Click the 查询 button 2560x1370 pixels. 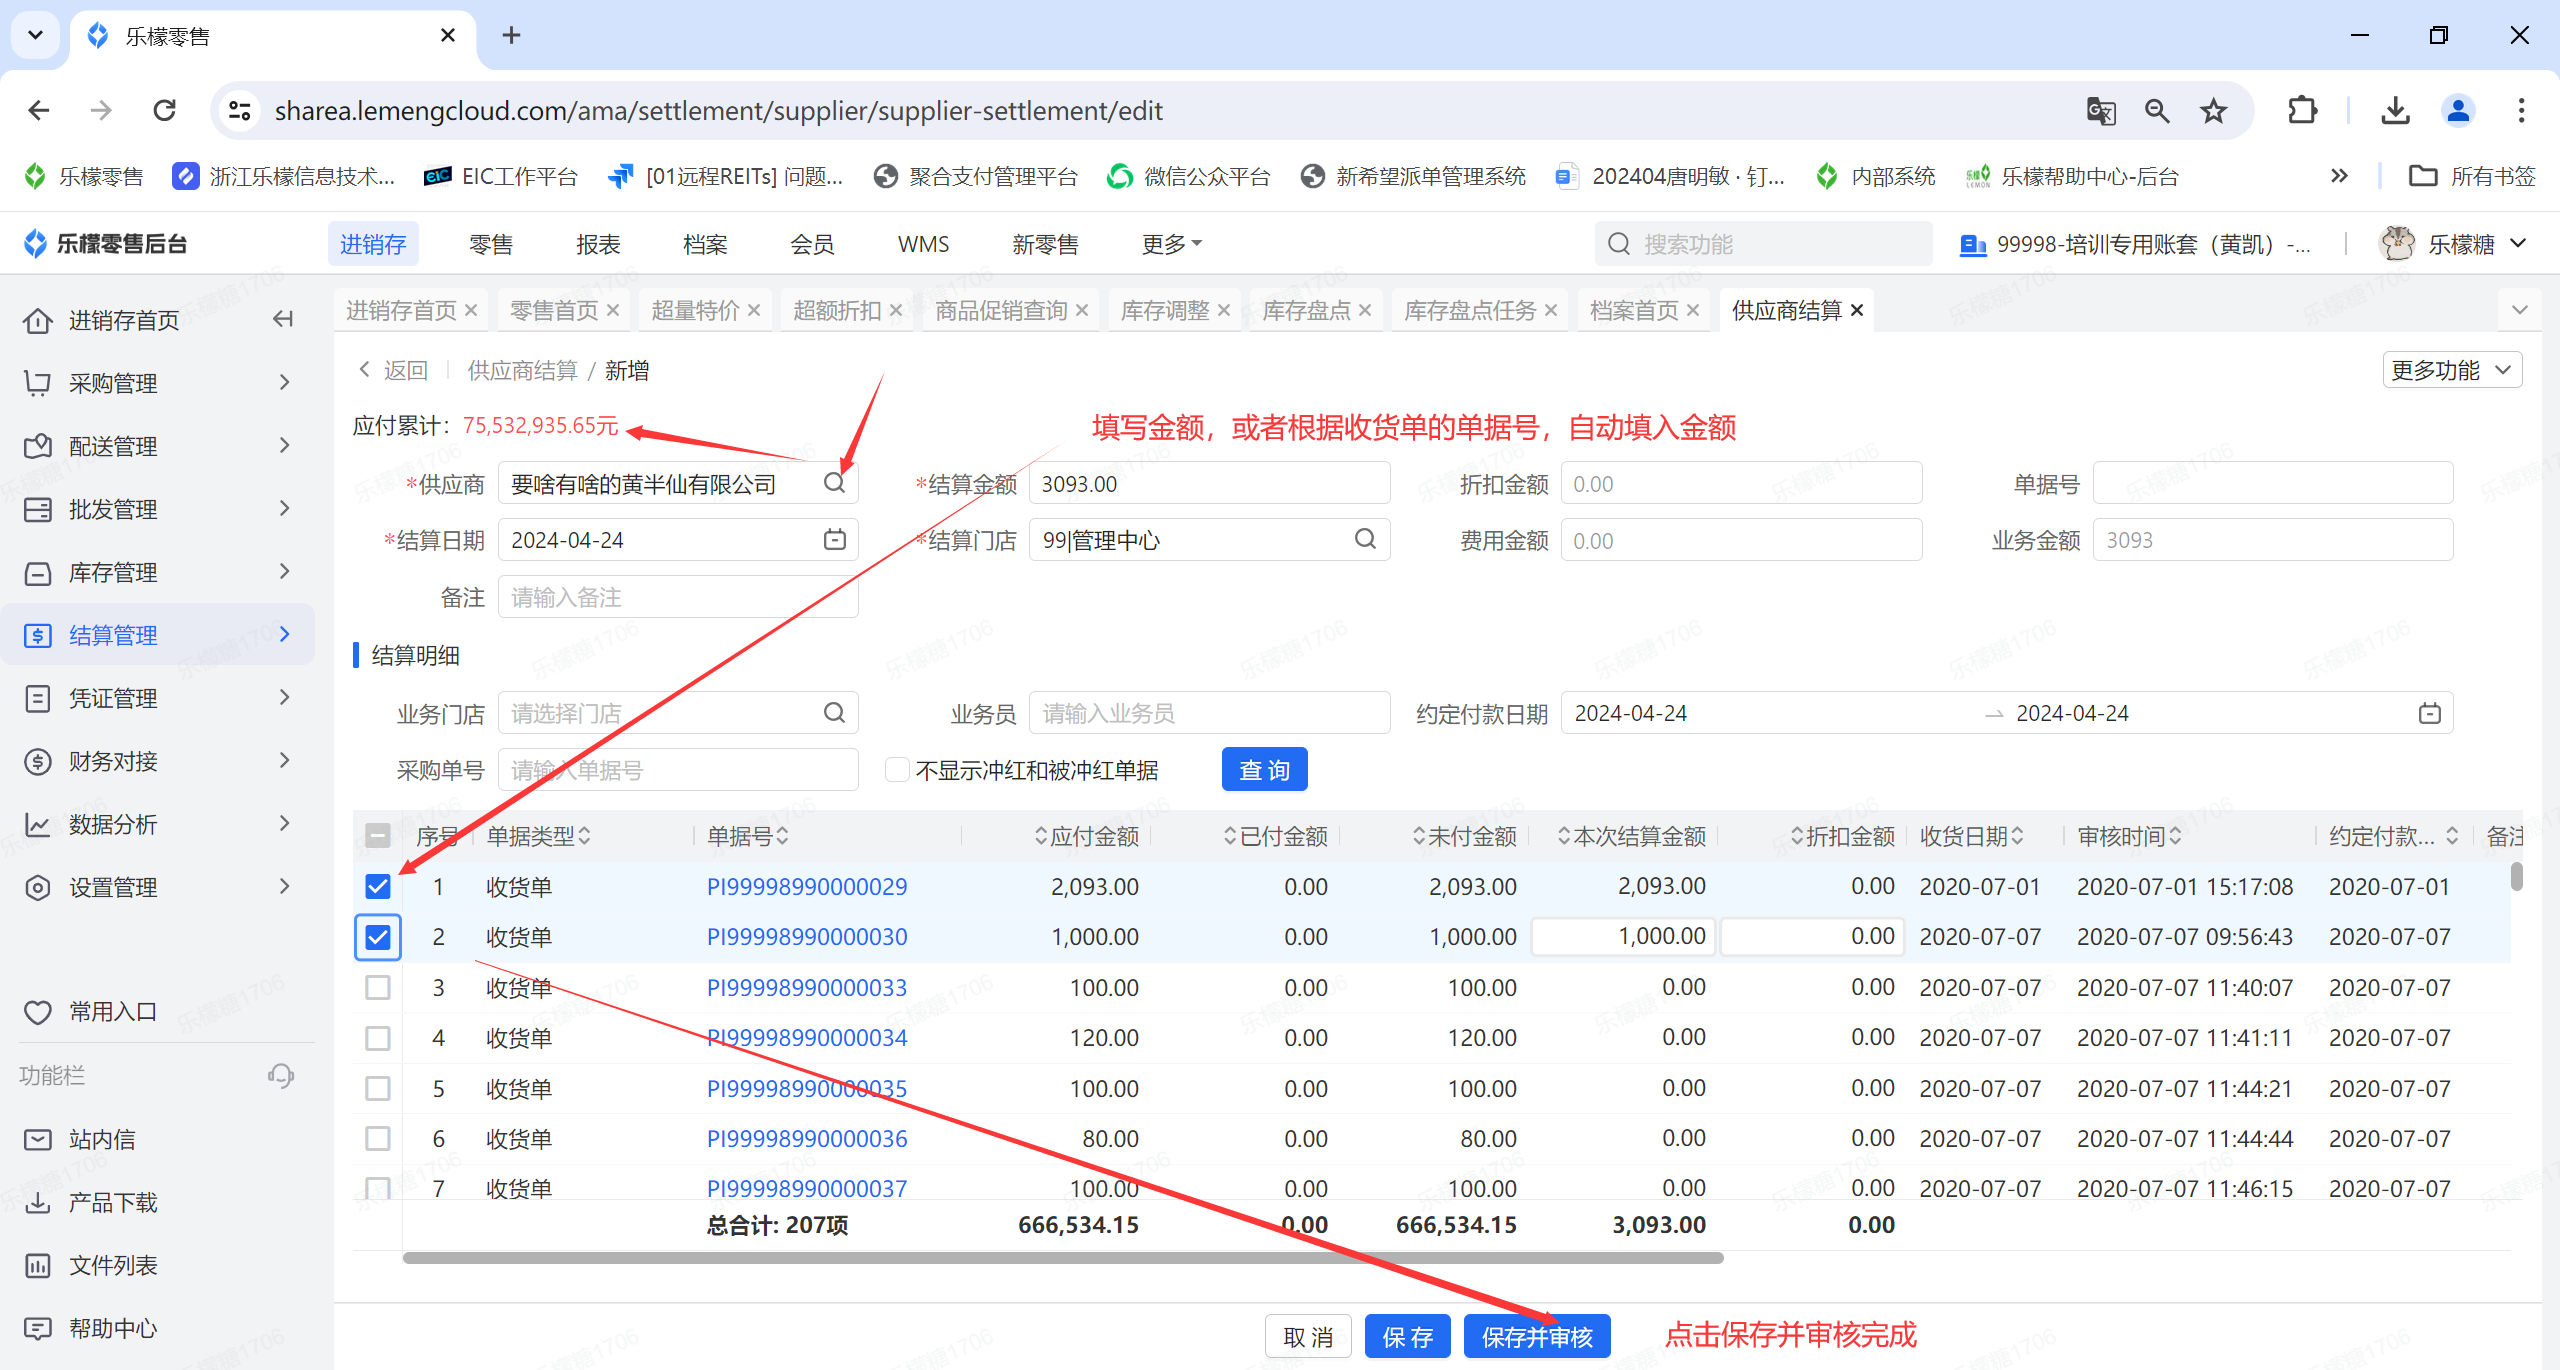(1264, 770)
